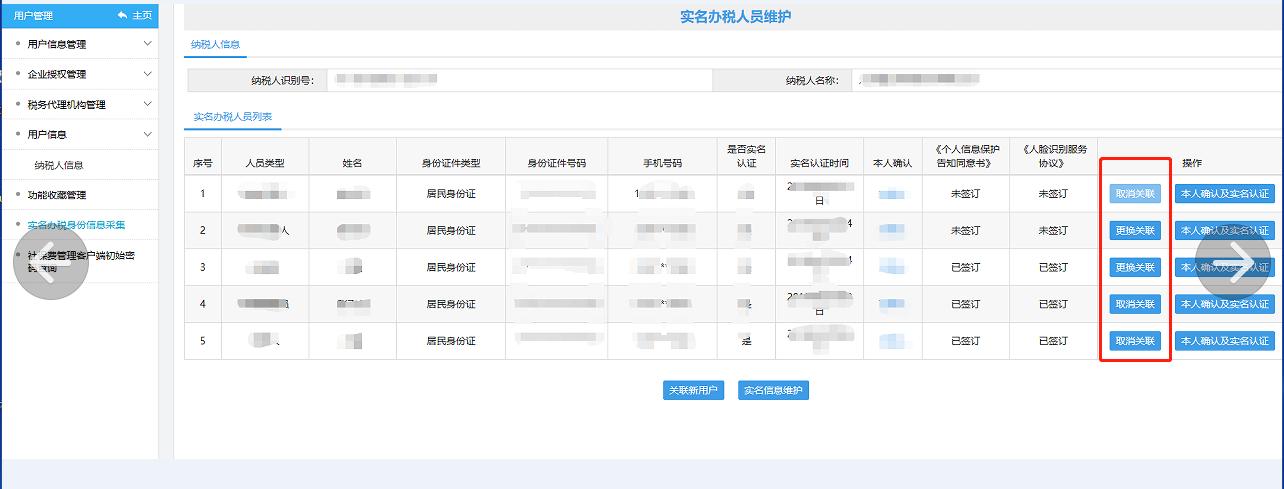Open 纳税人信息 sidebar sub-item

[x=59, y=165]
